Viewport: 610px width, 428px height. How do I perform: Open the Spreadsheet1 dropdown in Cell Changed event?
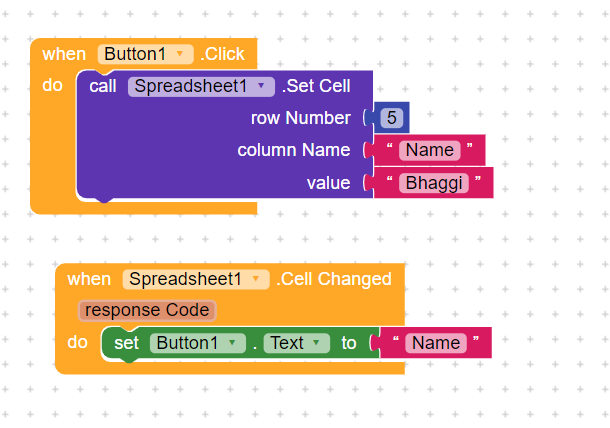(259, 279)
